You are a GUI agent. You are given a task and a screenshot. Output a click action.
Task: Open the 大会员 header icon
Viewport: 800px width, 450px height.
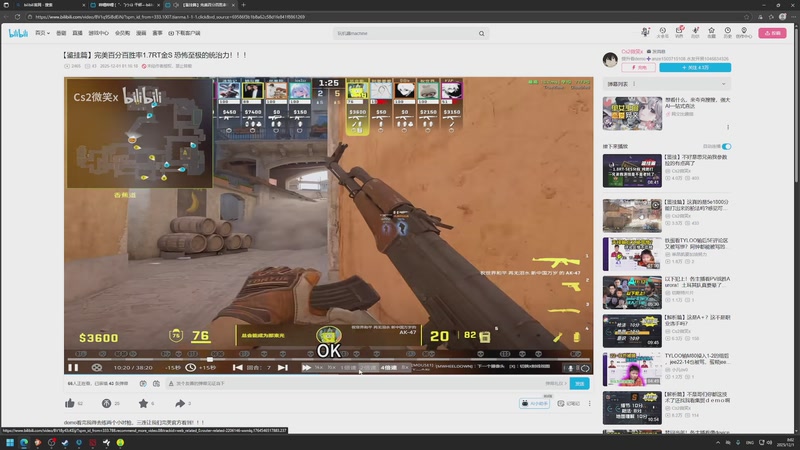pos(662,33)
